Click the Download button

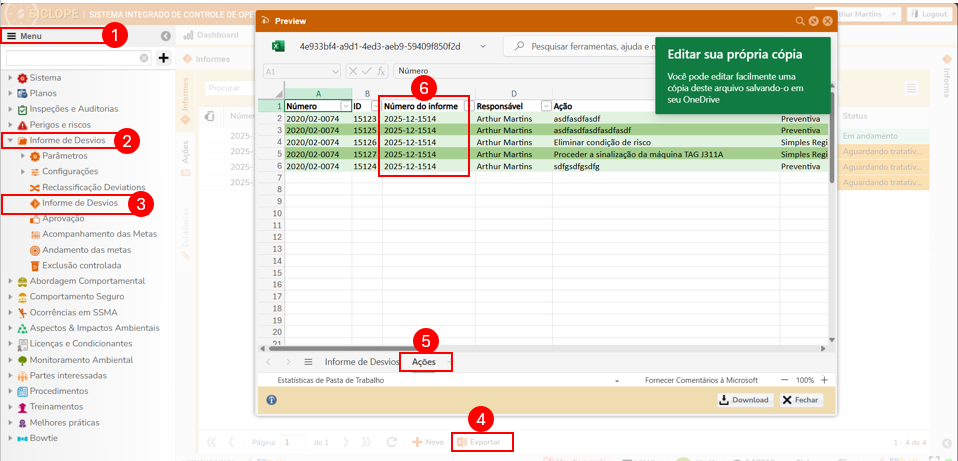tap(744, 400)
